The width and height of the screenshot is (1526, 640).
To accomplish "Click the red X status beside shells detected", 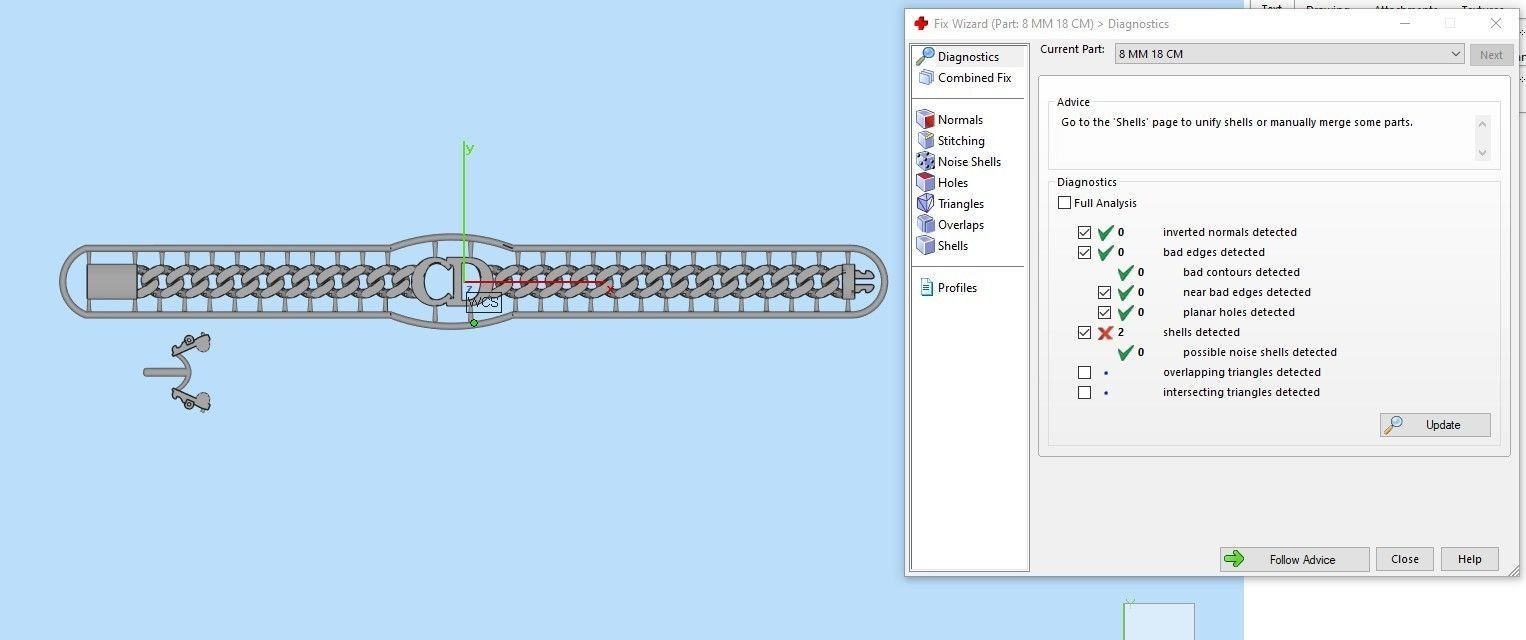I will [x=1105, y=332].
